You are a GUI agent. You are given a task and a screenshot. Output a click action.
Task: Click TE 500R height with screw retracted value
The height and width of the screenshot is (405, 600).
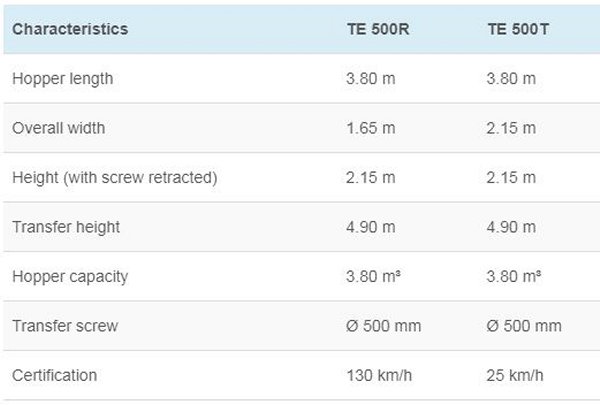[x=370, y=178]
